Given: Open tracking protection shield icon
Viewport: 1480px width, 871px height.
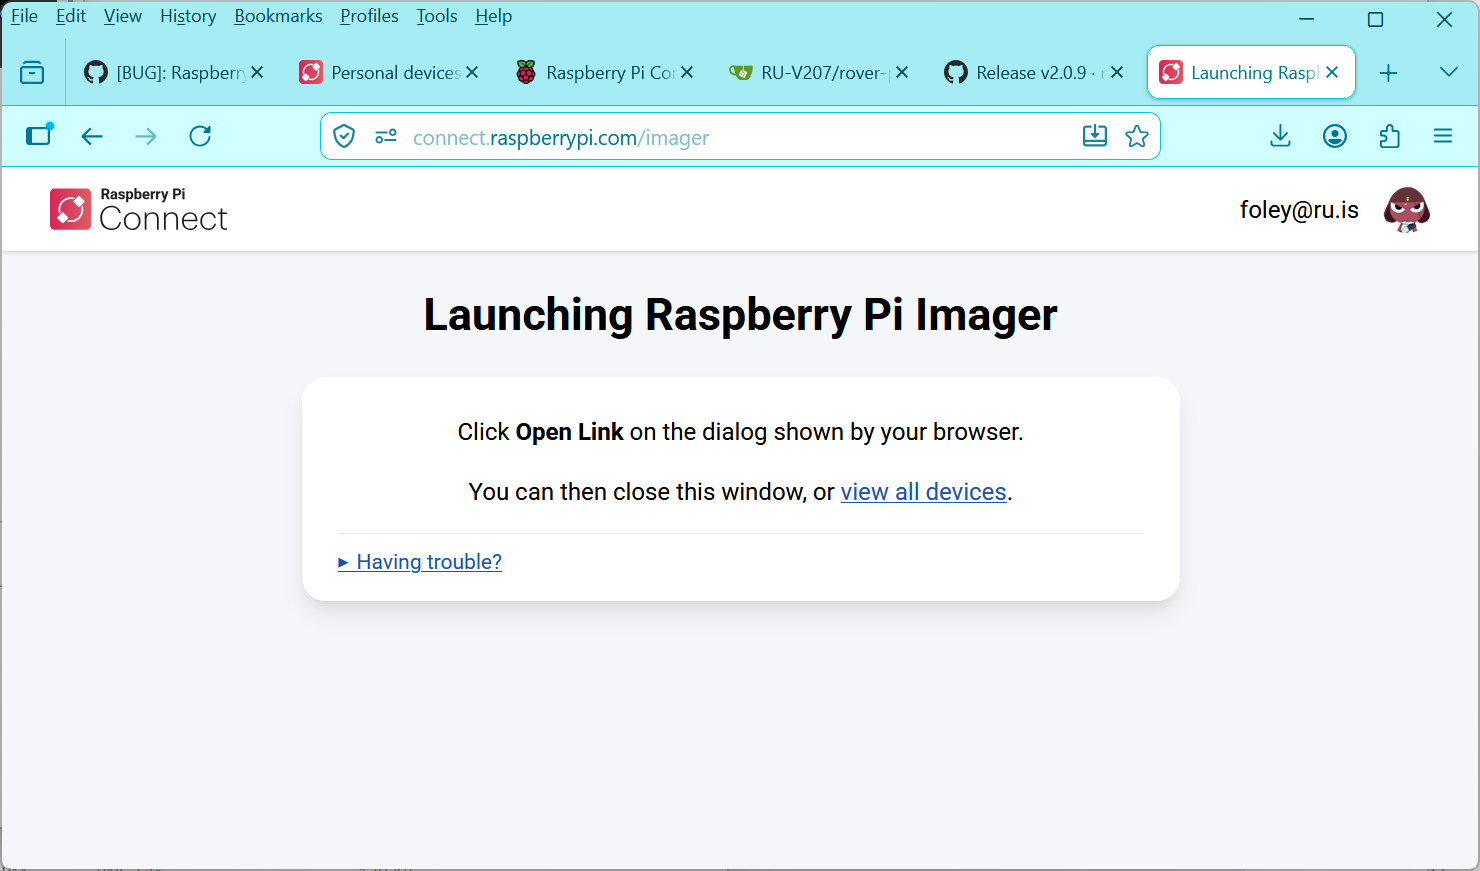Looking at the screenshot, I should coord(344,137).
